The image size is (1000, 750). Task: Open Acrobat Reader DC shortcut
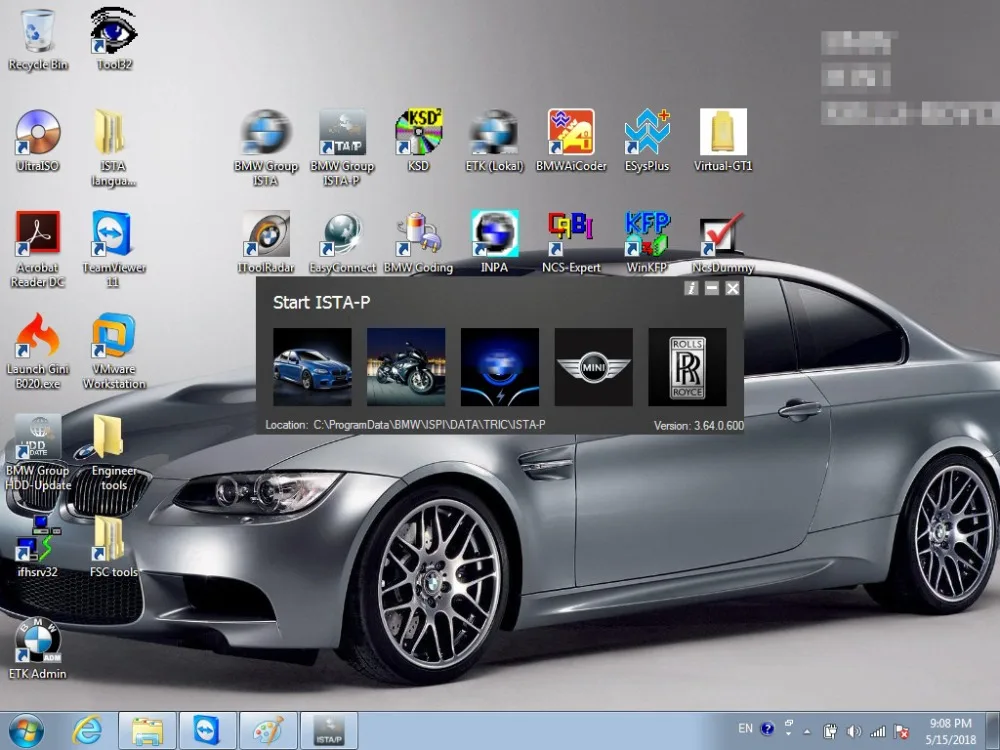pos(38,249)
